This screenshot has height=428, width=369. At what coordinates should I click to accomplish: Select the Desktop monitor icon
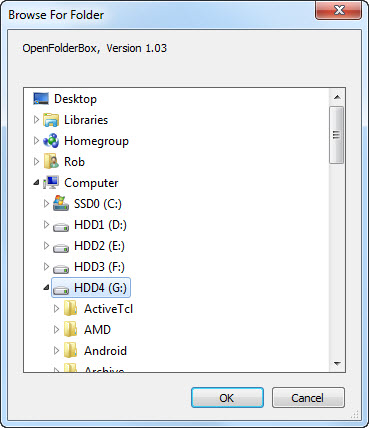coord(41,99)
